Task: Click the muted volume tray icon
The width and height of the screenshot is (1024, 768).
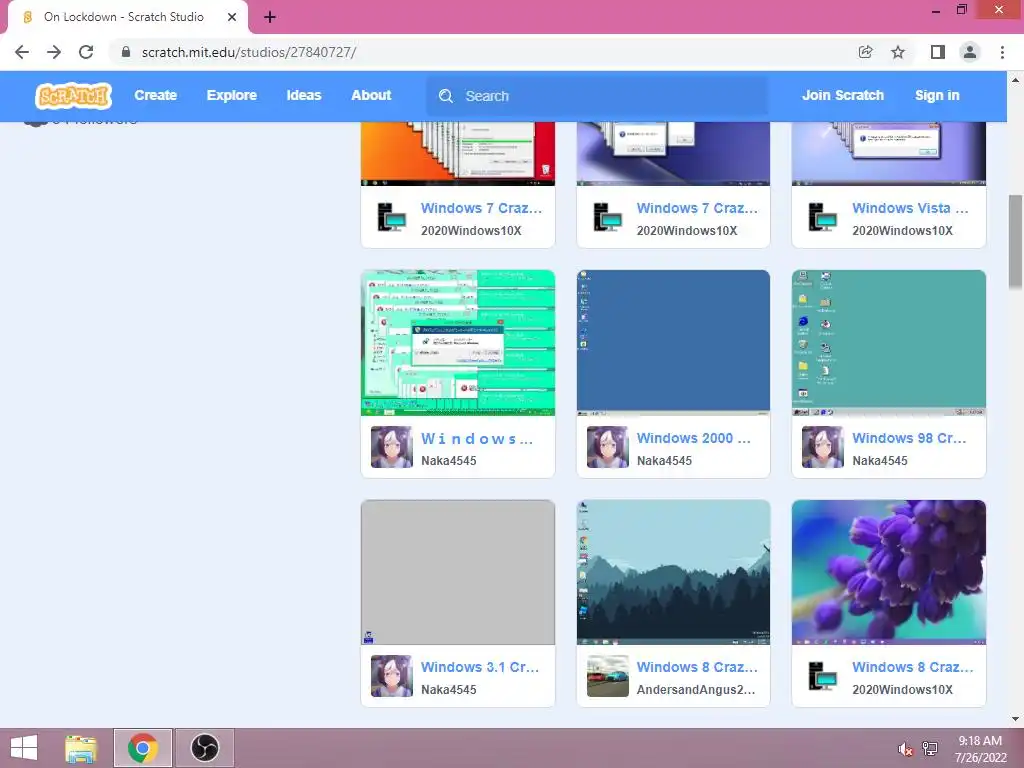Action: point(905,749)
